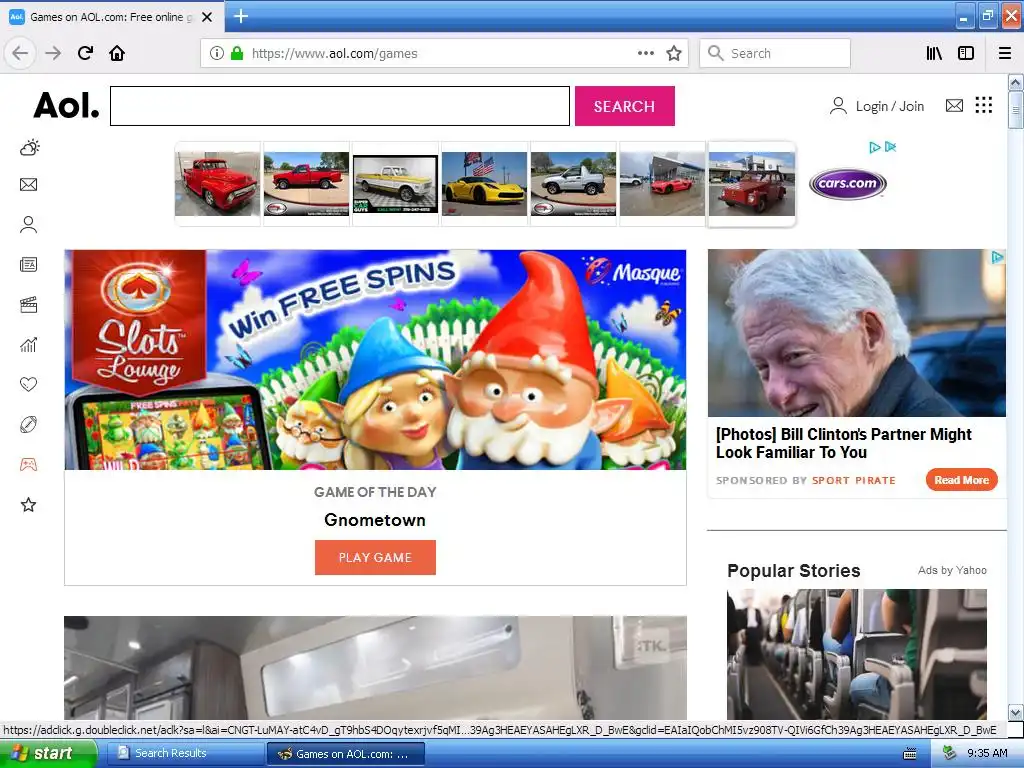Open Sports football icon in sidebar
Viewport: 1024px width, 768px height.
pyautogui.click(x=28, y=424)
